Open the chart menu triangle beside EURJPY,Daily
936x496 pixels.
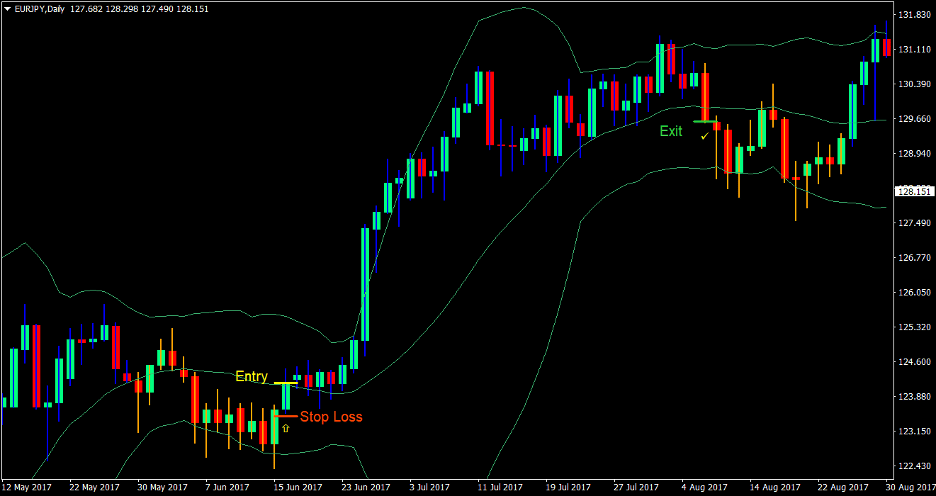pos(7,8)
